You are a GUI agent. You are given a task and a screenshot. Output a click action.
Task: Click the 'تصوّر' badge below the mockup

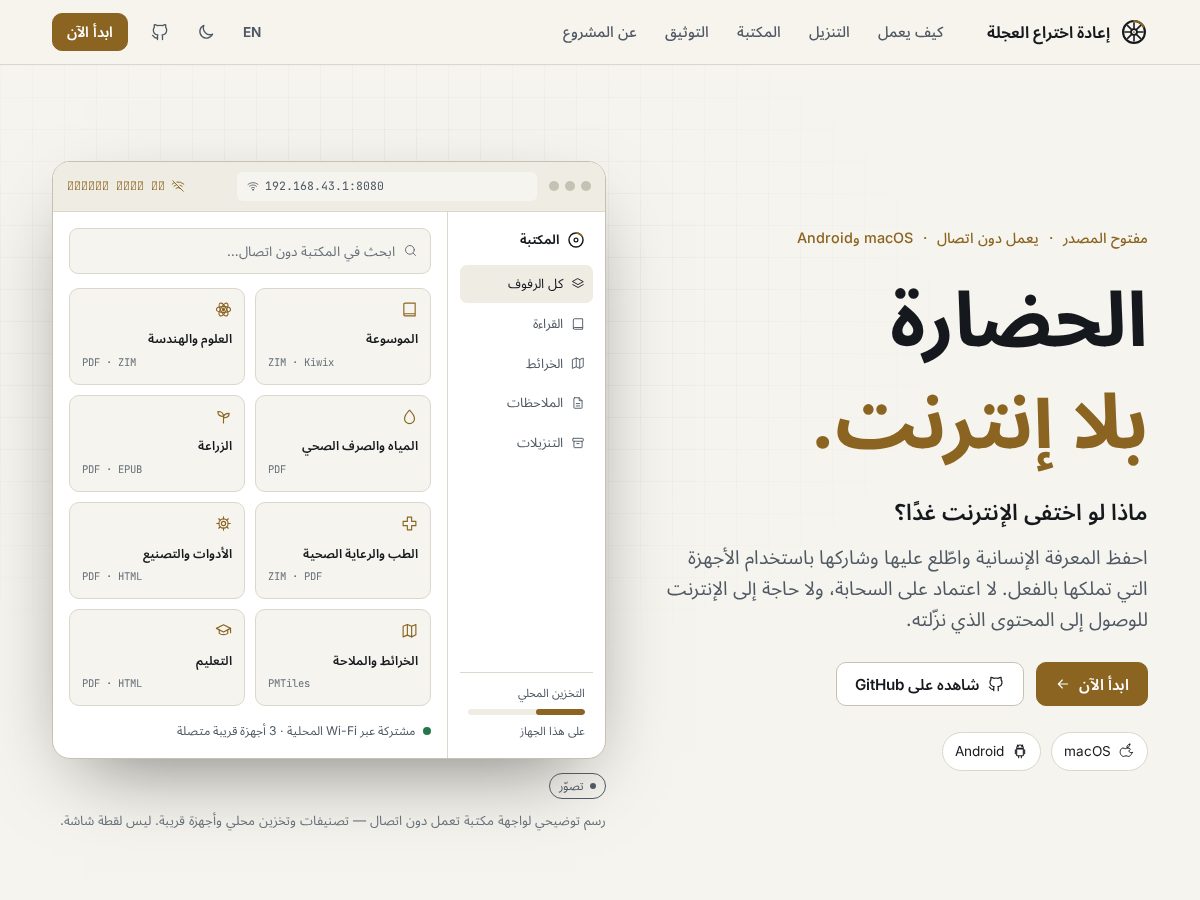(x=577, y=786)
